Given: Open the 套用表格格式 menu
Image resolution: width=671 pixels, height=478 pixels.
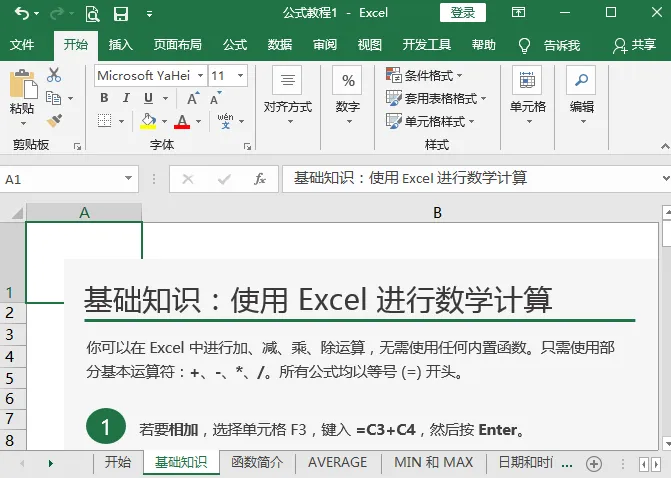Looking at the screenshot, I should pyautogui.click(x=436, y=98).
